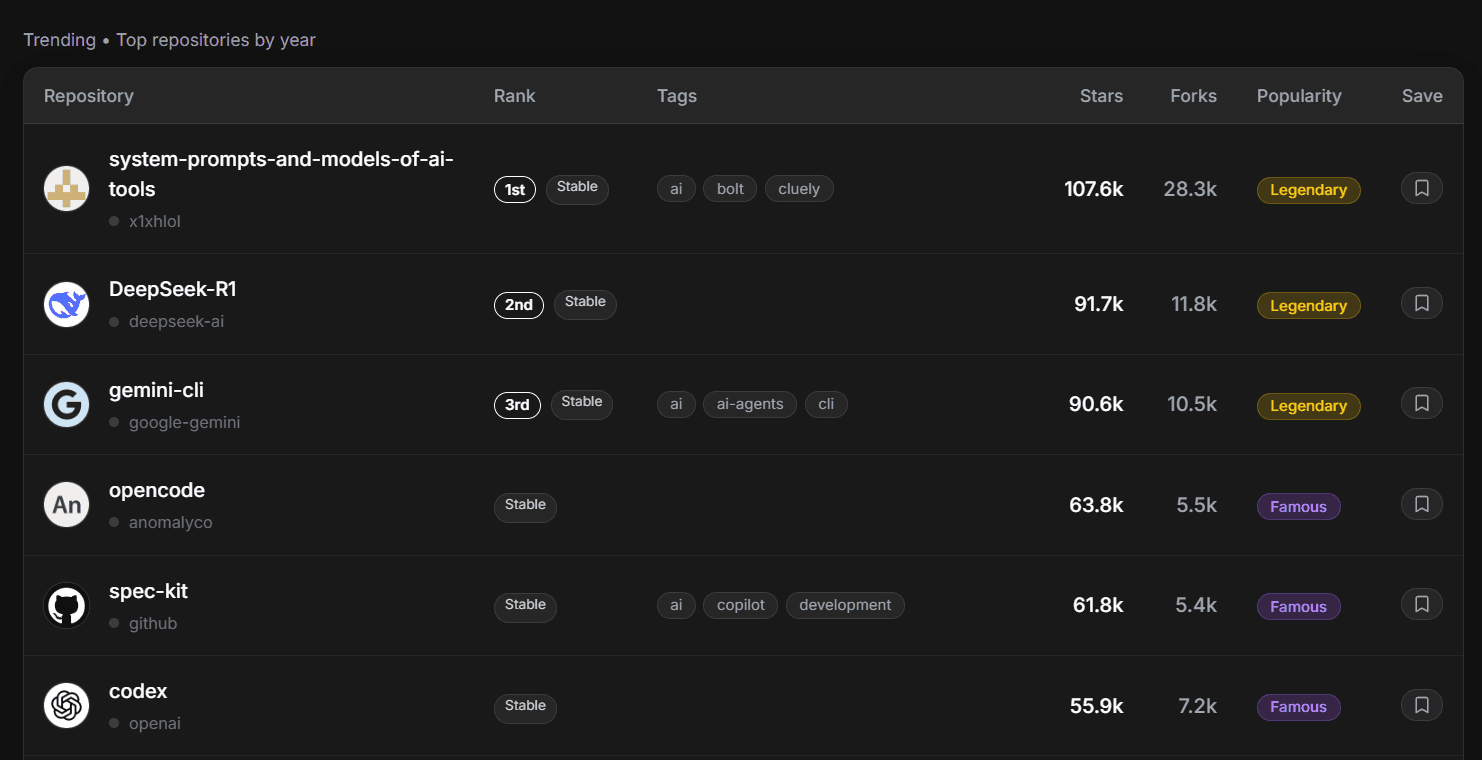Click the OpenAI logo avatar for codex
Screen dimensions: 1482x760
(x=67, y=706)
